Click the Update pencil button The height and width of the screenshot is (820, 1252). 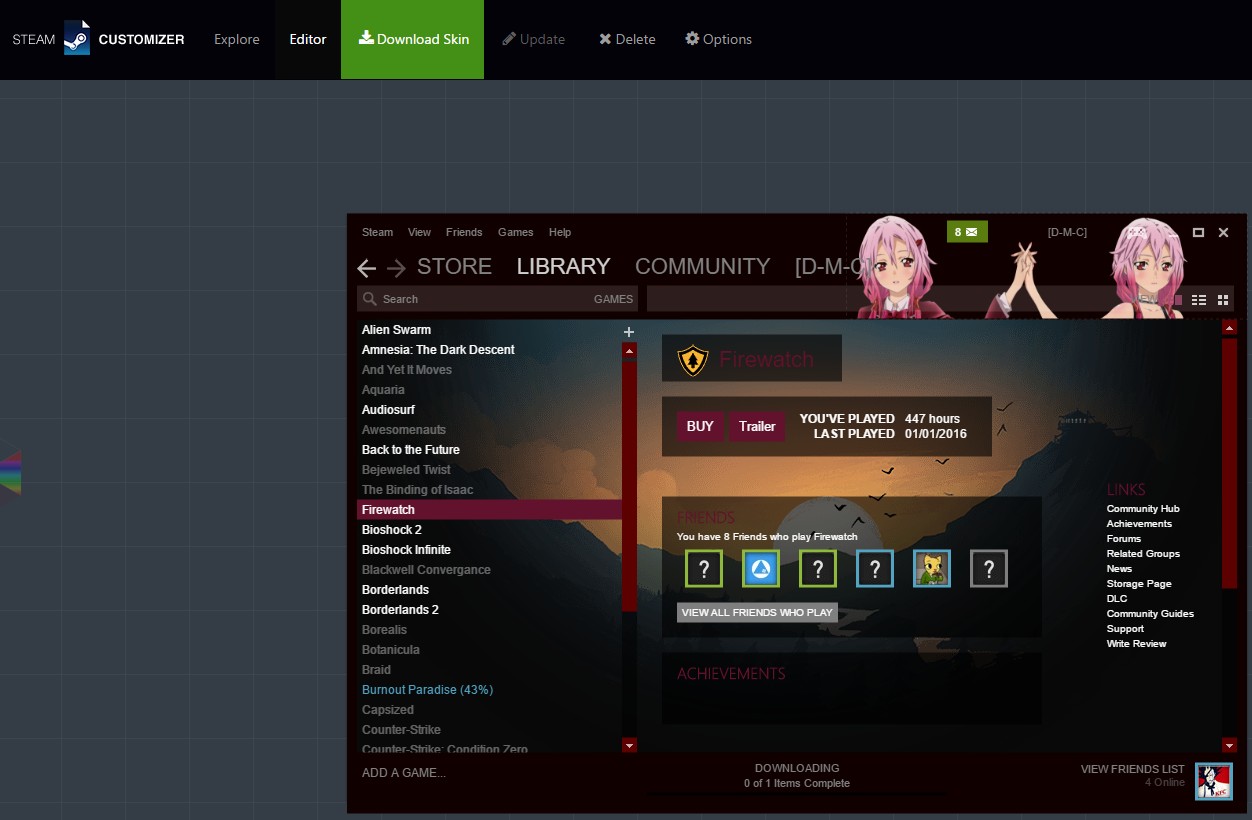point(534,39)
